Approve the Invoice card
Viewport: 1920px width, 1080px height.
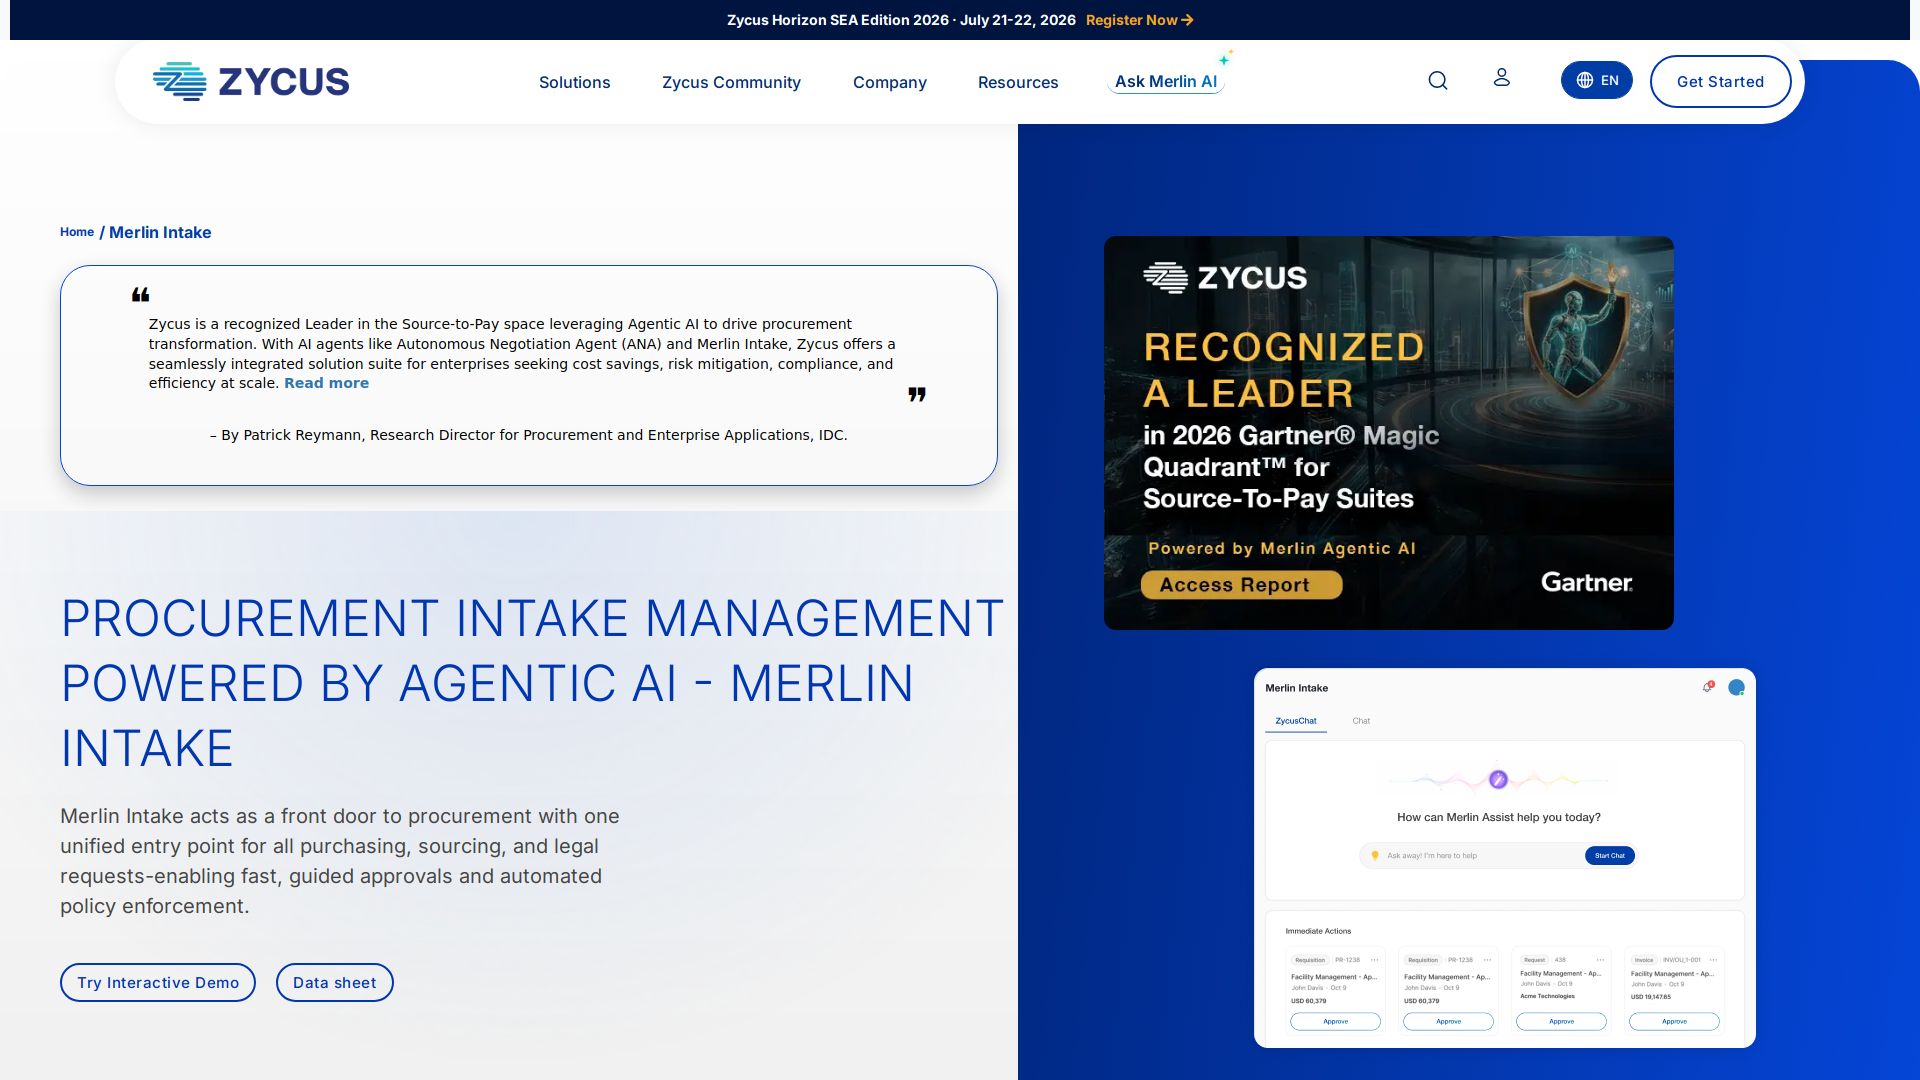[1674, 1022]
